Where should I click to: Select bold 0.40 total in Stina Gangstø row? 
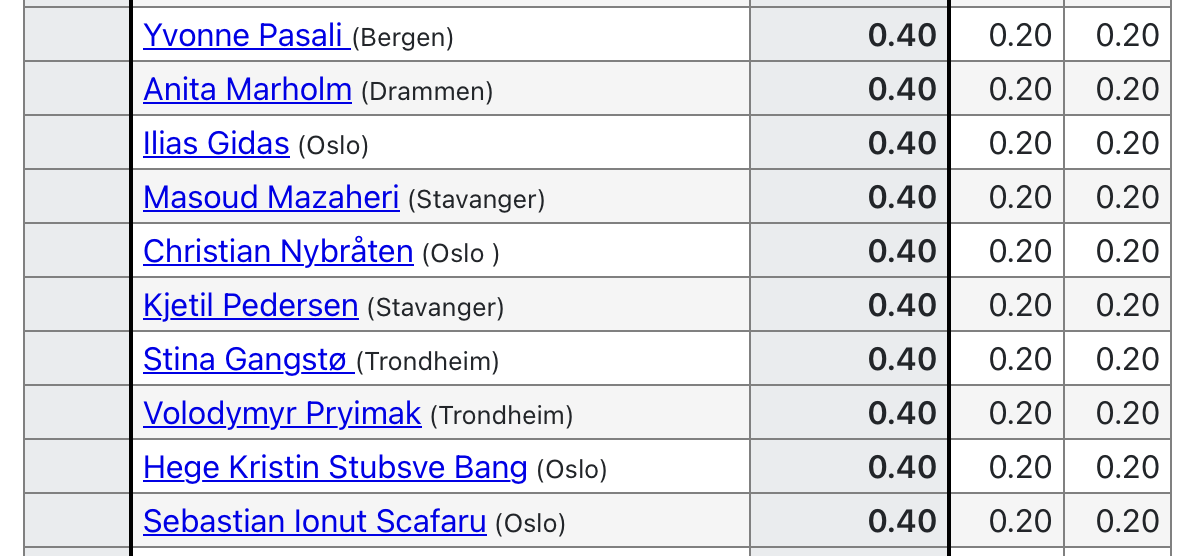click(902, 360)
